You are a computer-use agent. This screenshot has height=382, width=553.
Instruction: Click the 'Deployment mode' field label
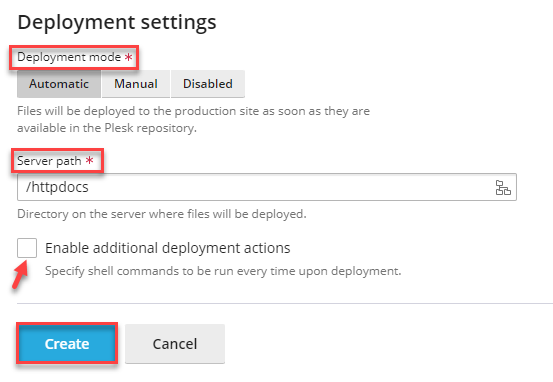[x=69, y=57]
